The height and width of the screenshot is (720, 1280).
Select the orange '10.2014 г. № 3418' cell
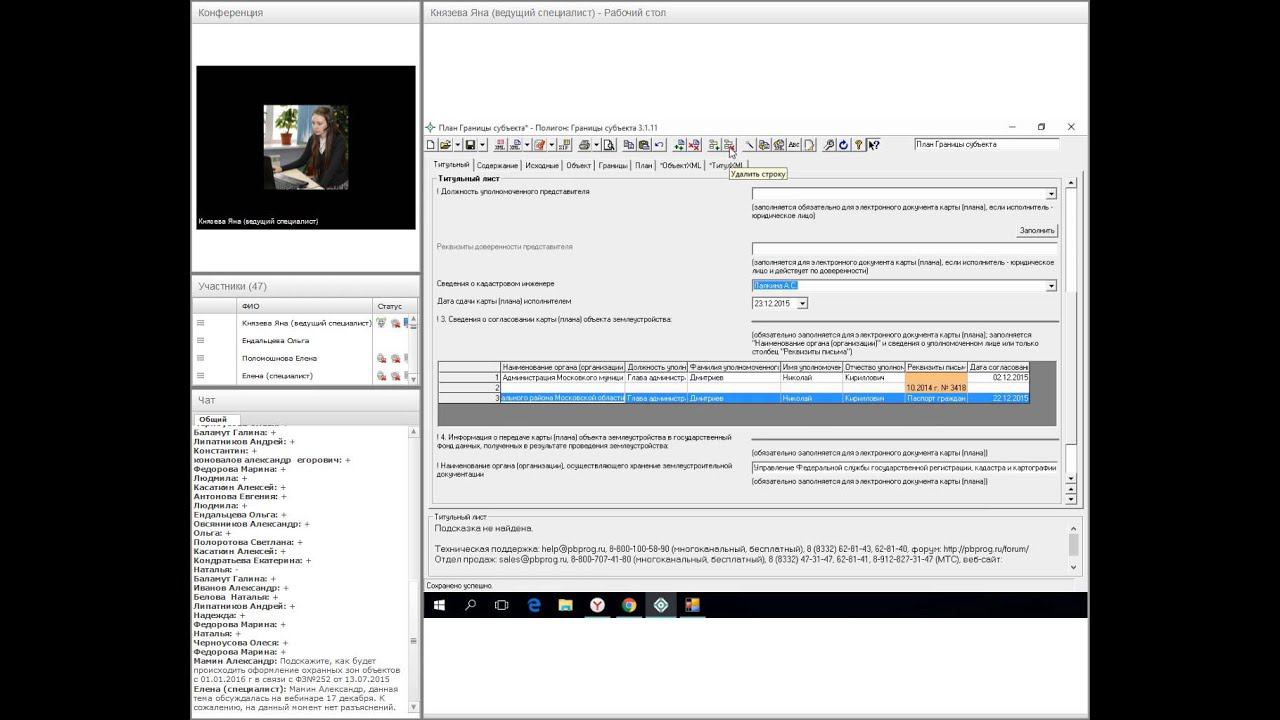tap(936, 388)
